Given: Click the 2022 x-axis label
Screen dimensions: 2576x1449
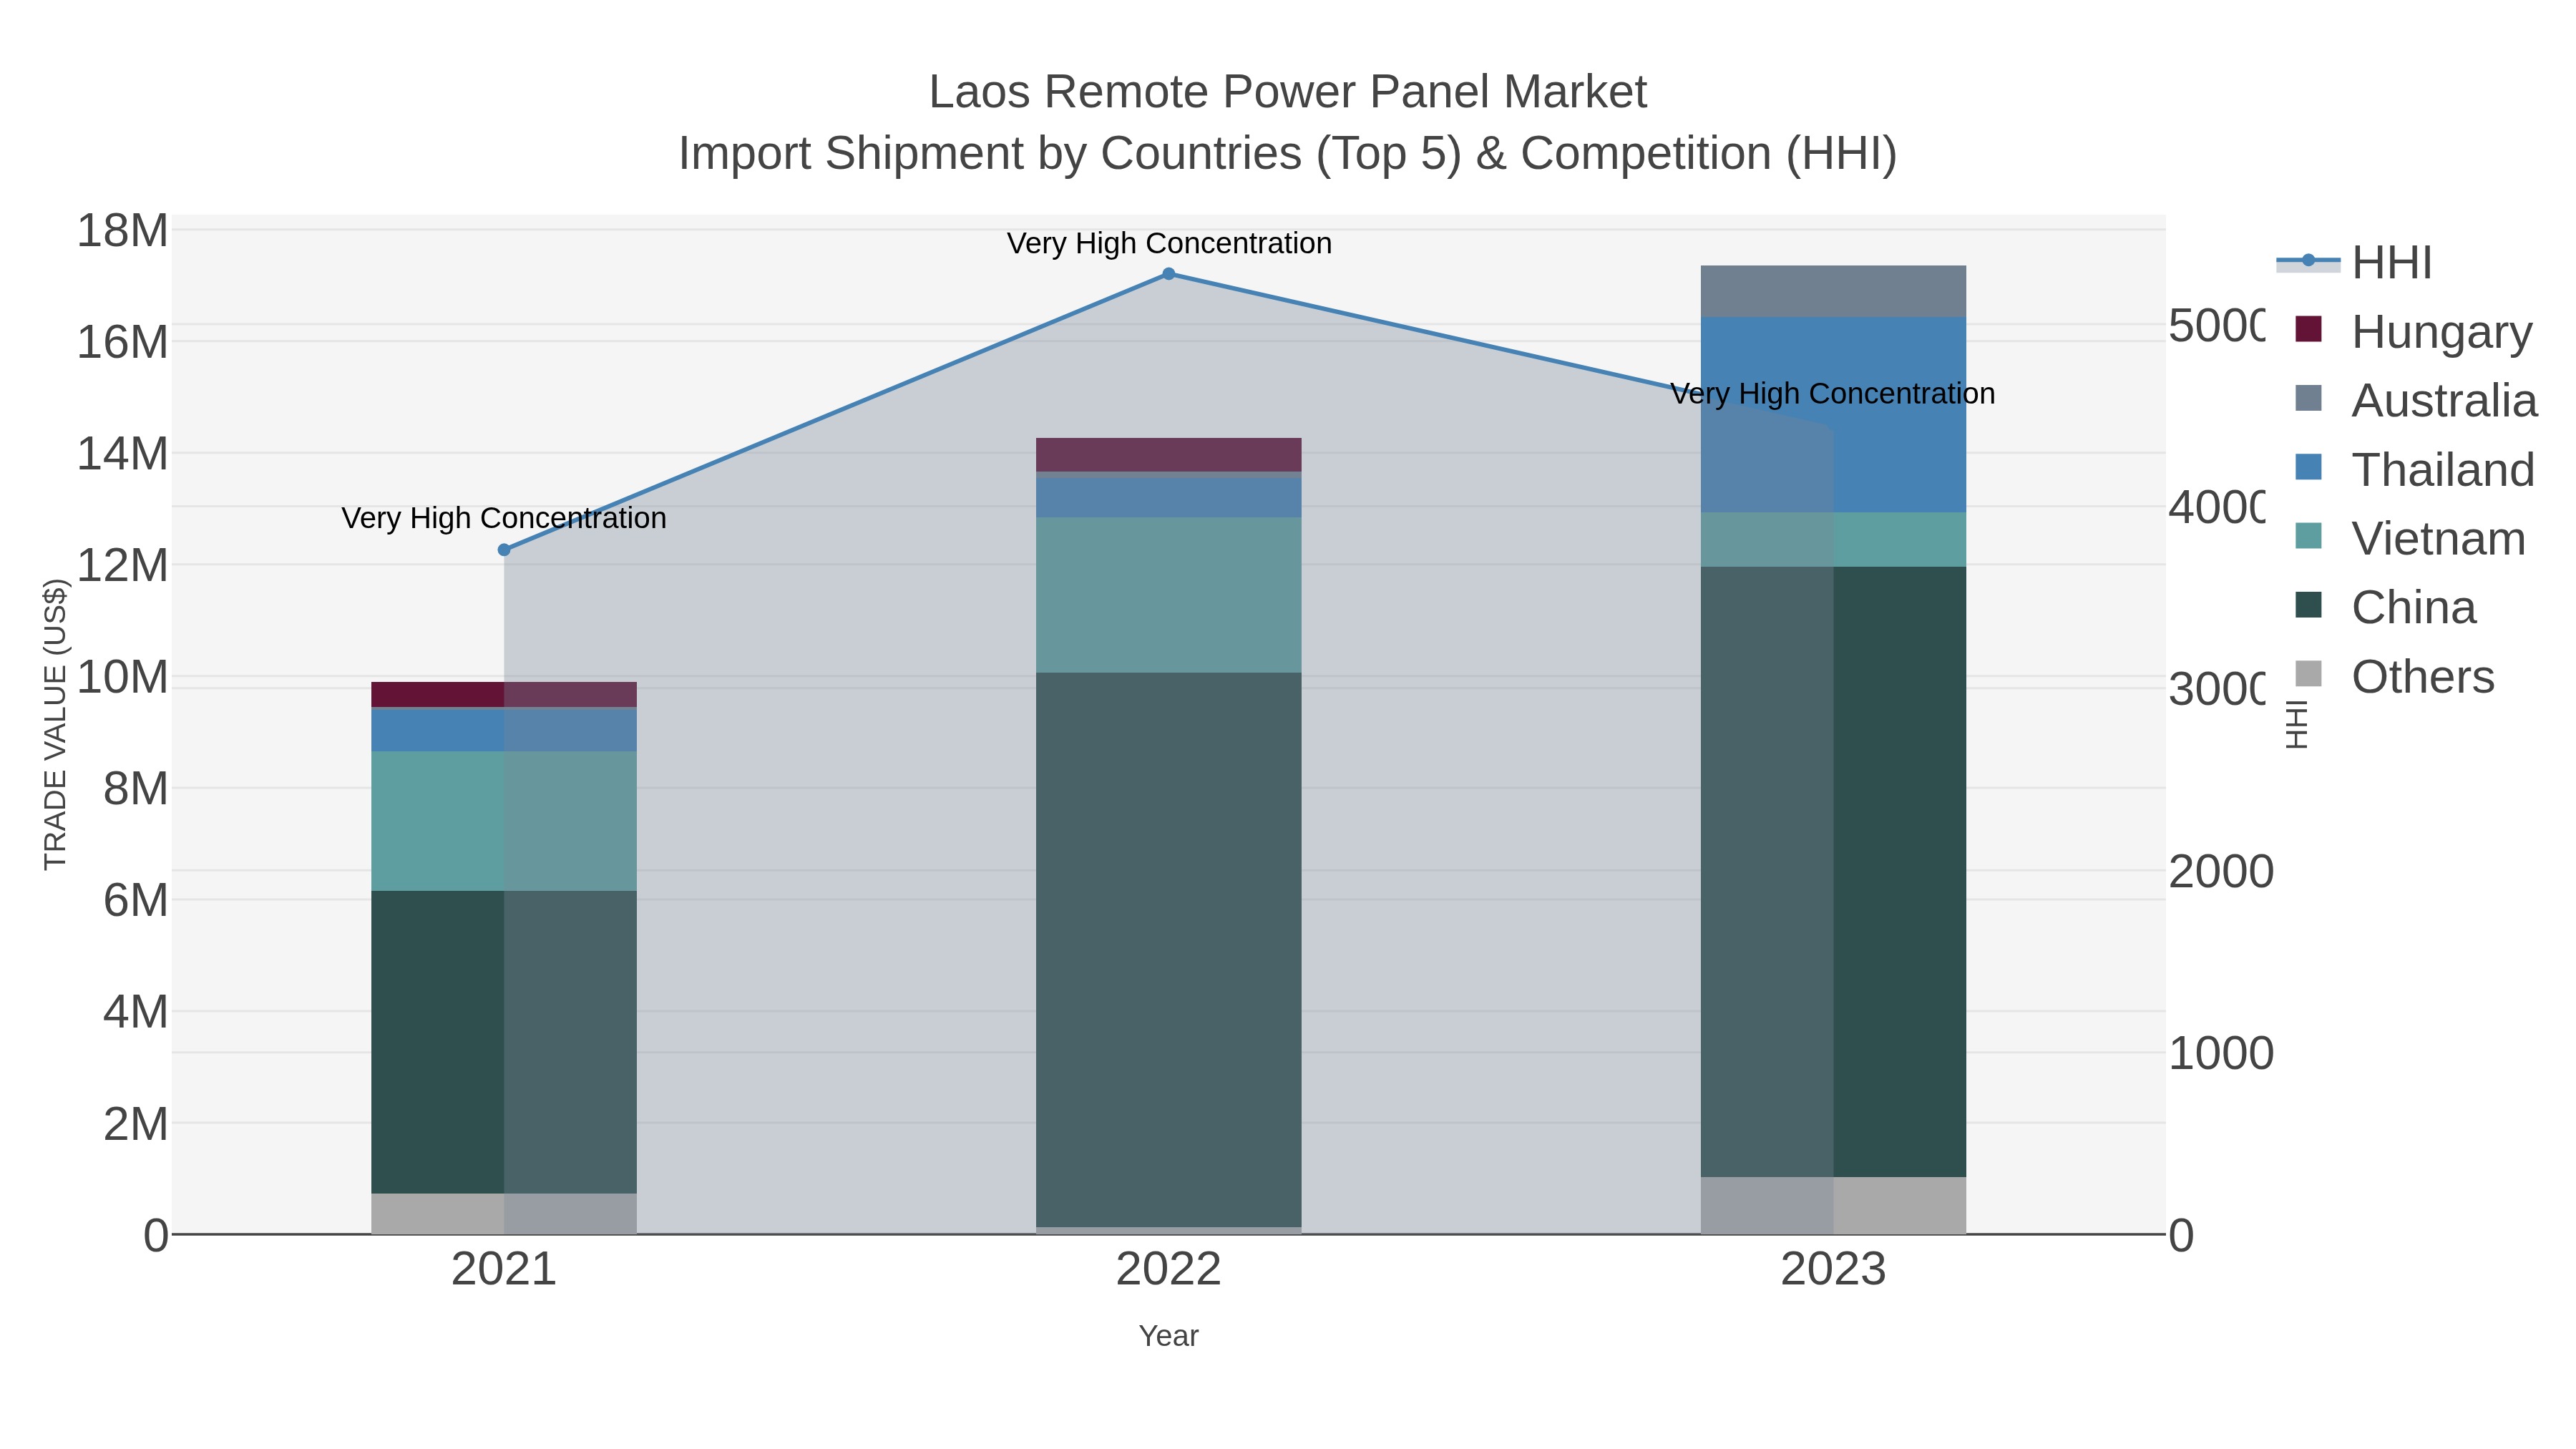Looking at the screenshot, I should (x=1168, y=1270).
